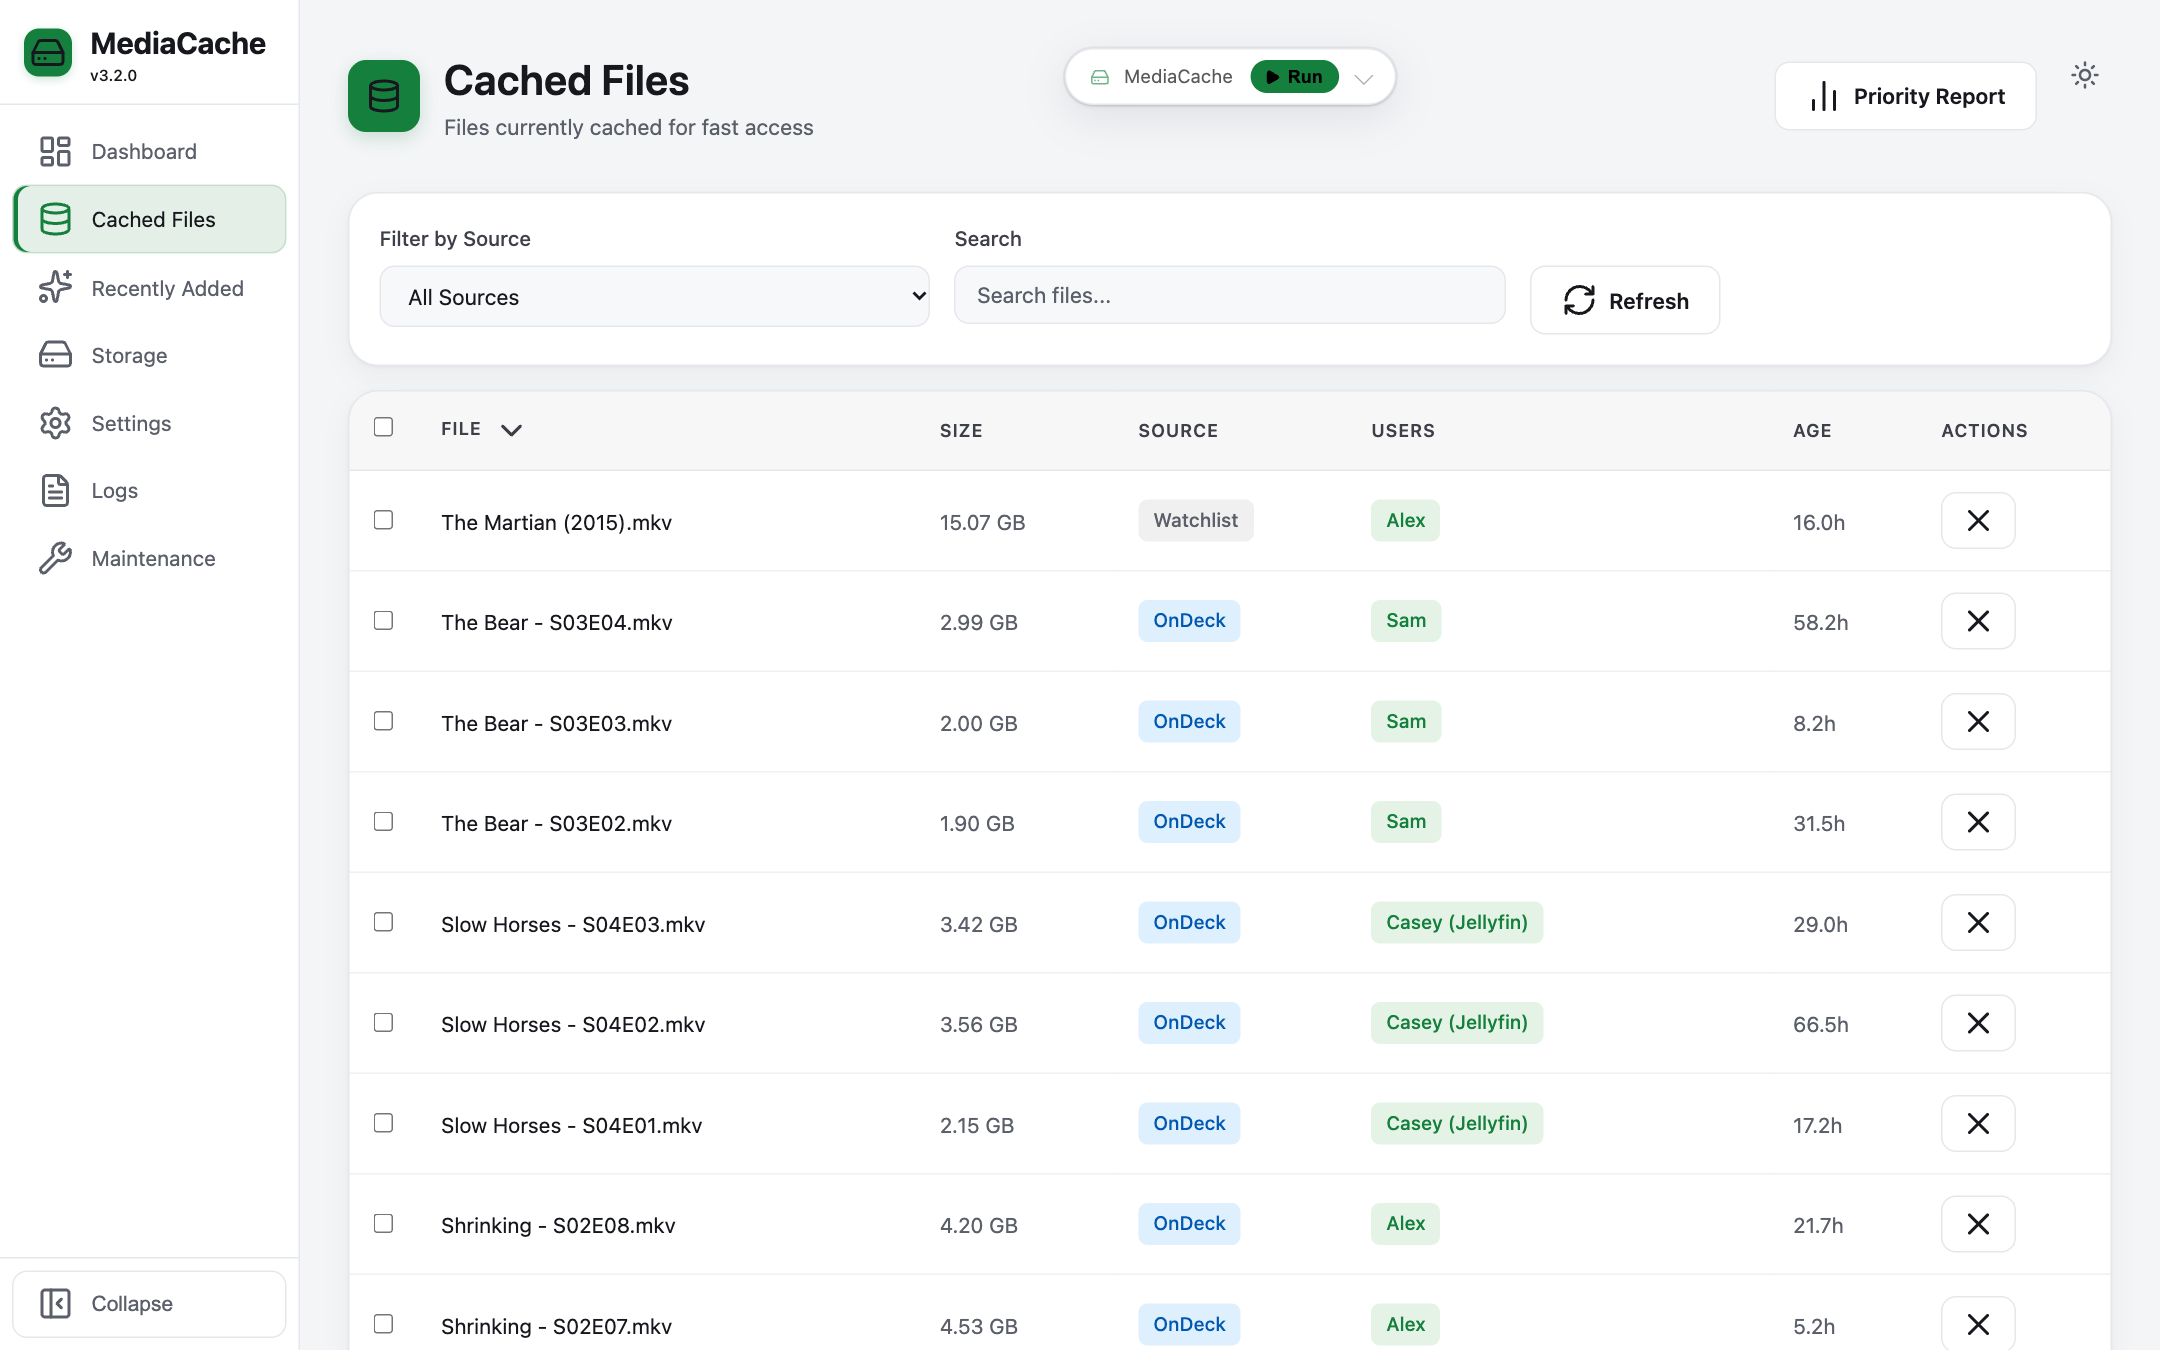2160x1350 pixels.
Task: Remove The Bear - S03E03.mkv from cache
Action: (1978, 722)
